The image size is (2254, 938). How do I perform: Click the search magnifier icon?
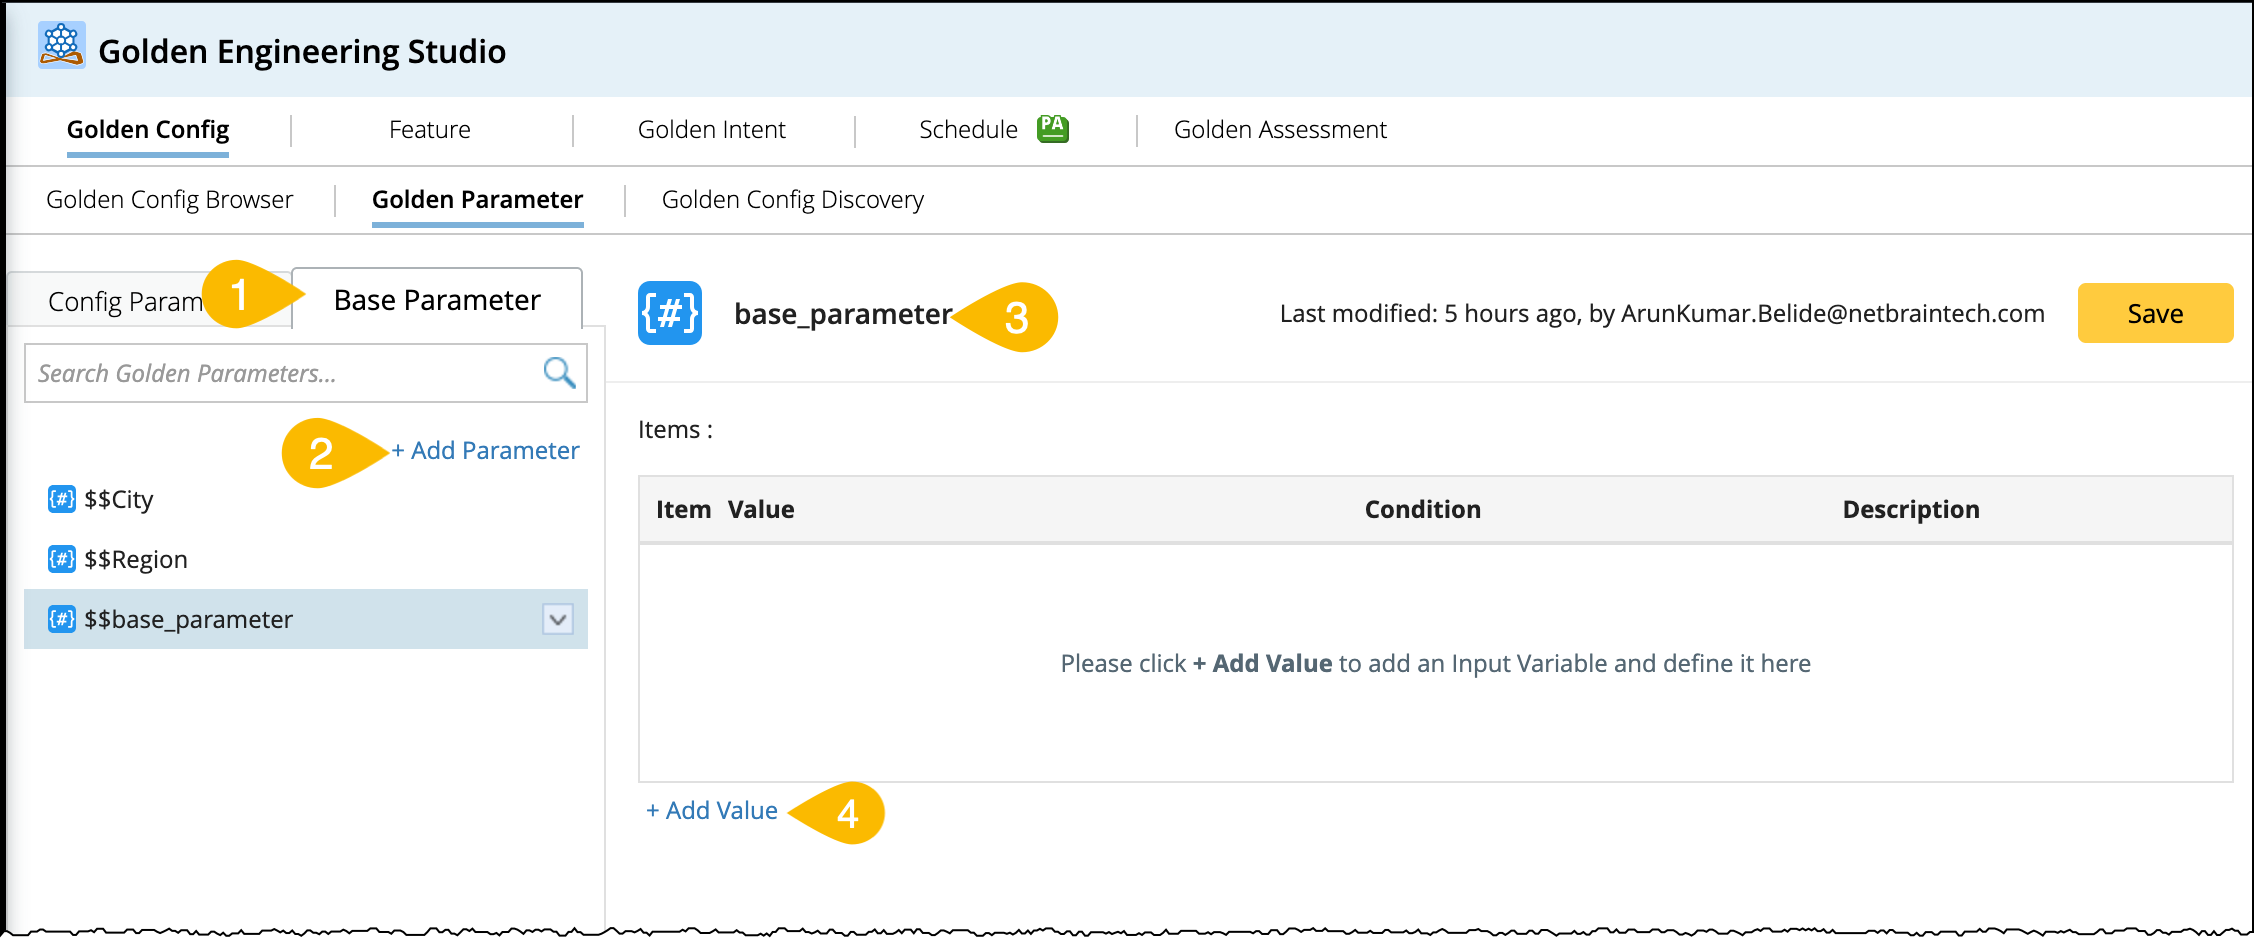[x=559, y=373]
